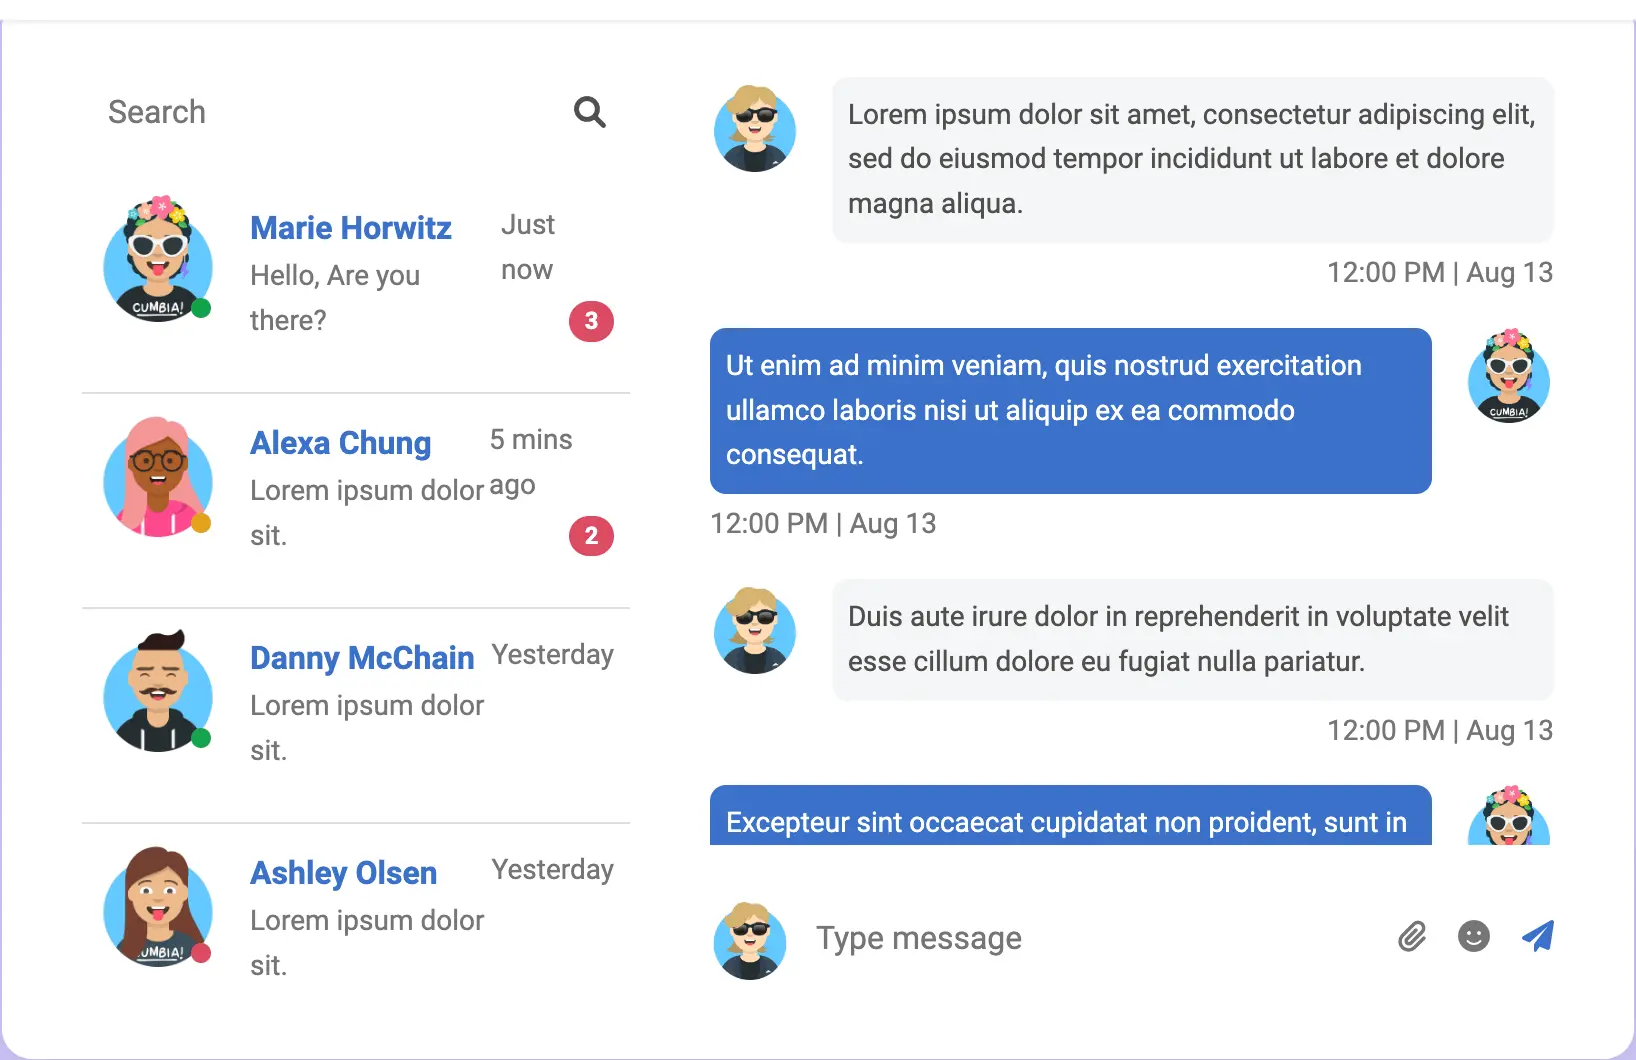Select Danny McChain chat by name

362,658
